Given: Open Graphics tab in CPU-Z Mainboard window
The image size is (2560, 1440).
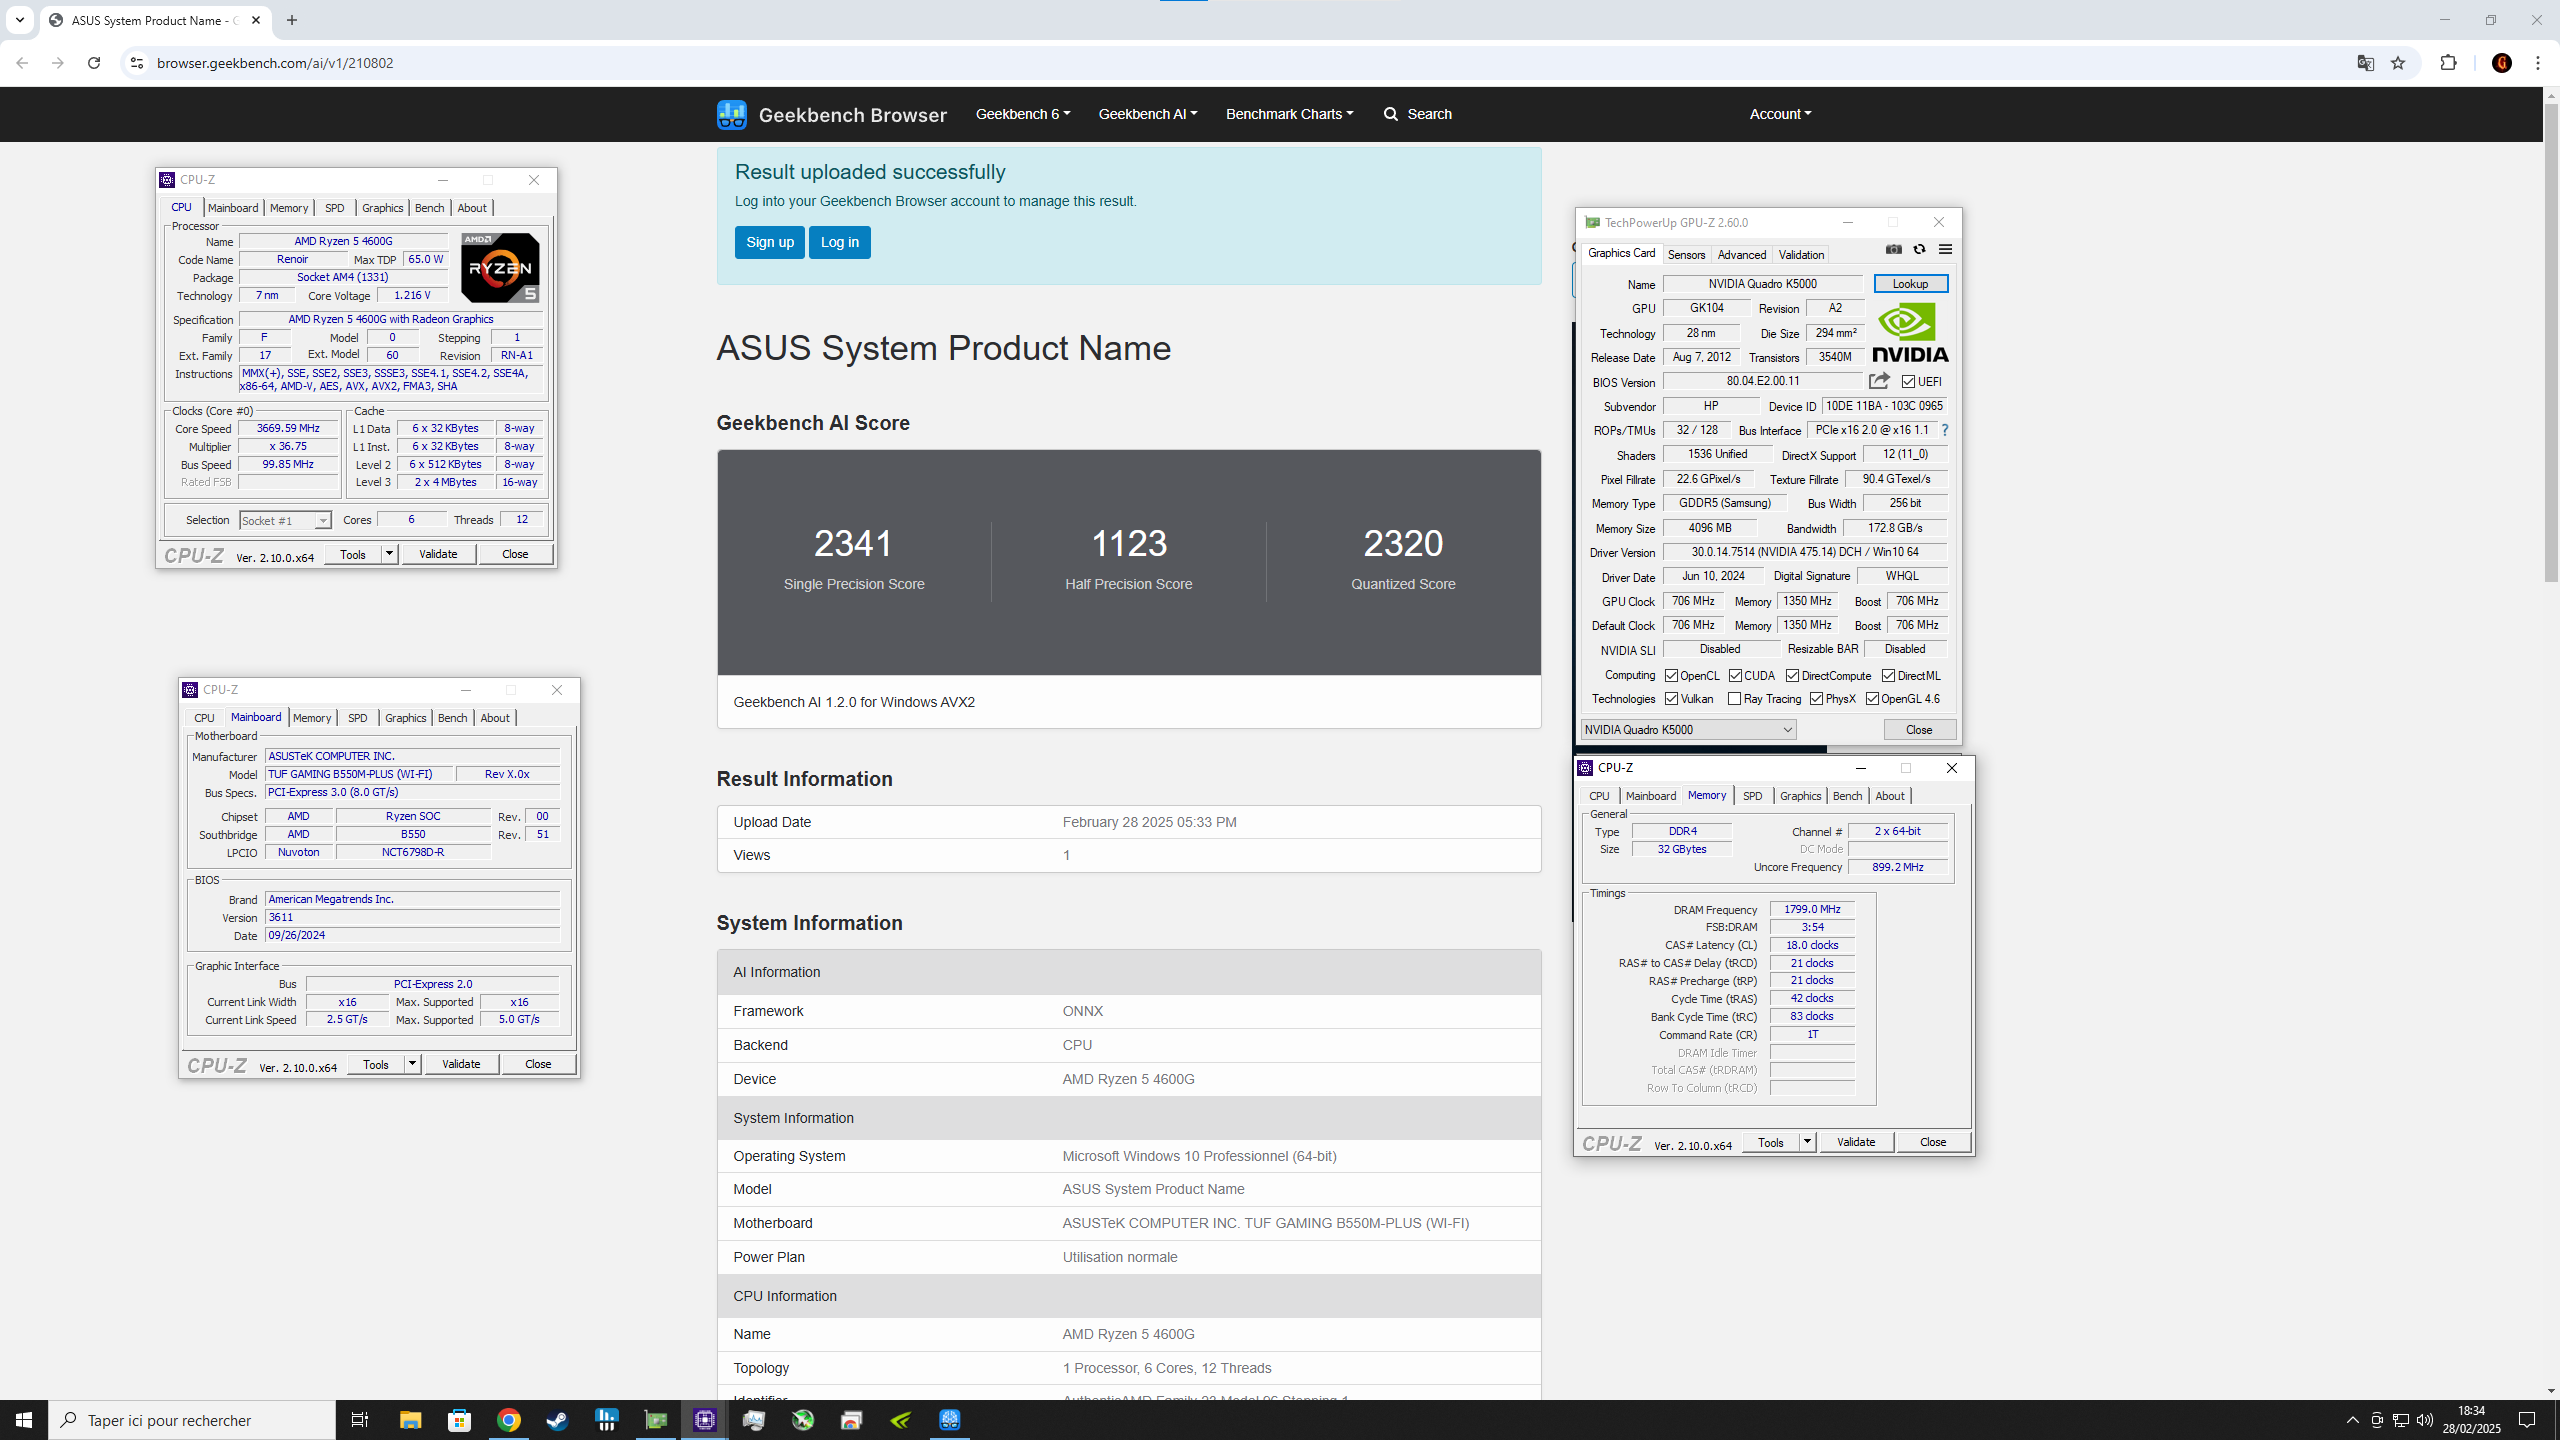Looking at the screenshot, I should pyautogui.click(x=405, y=718).
